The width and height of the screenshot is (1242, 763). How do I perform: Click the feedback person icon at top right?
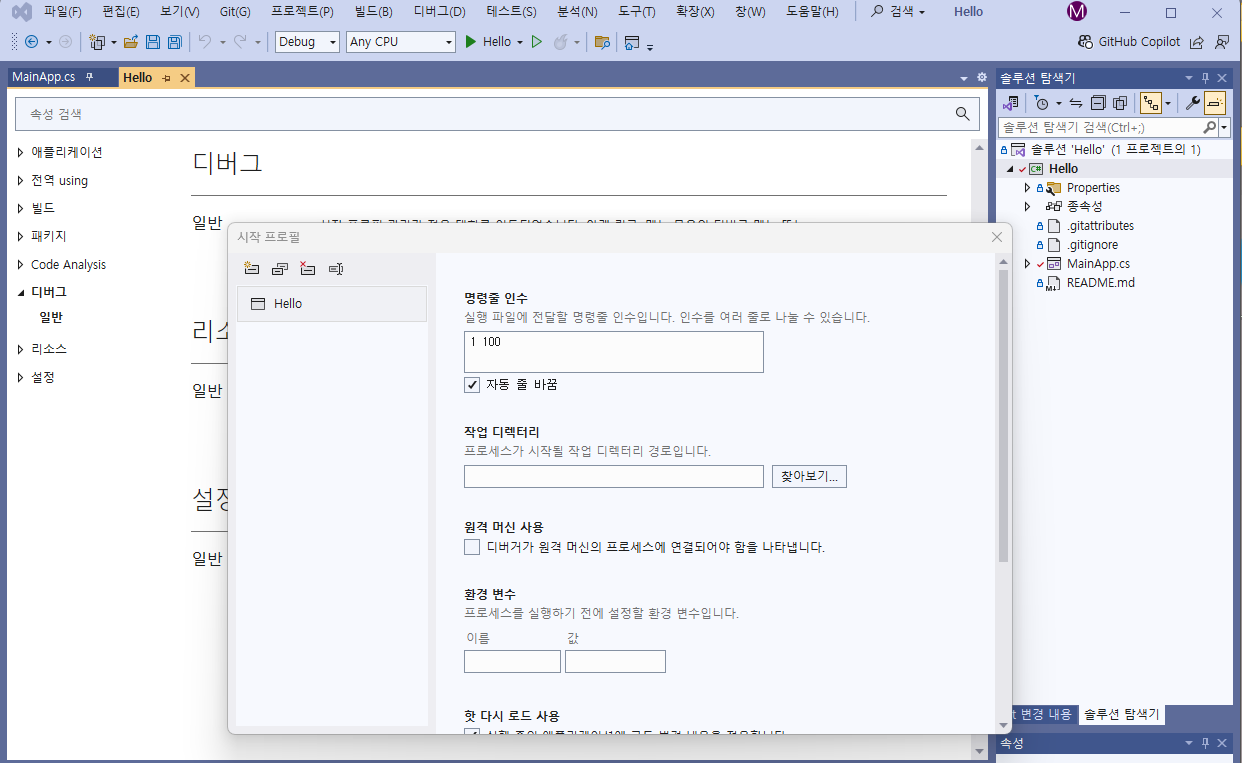[1222, 42]
